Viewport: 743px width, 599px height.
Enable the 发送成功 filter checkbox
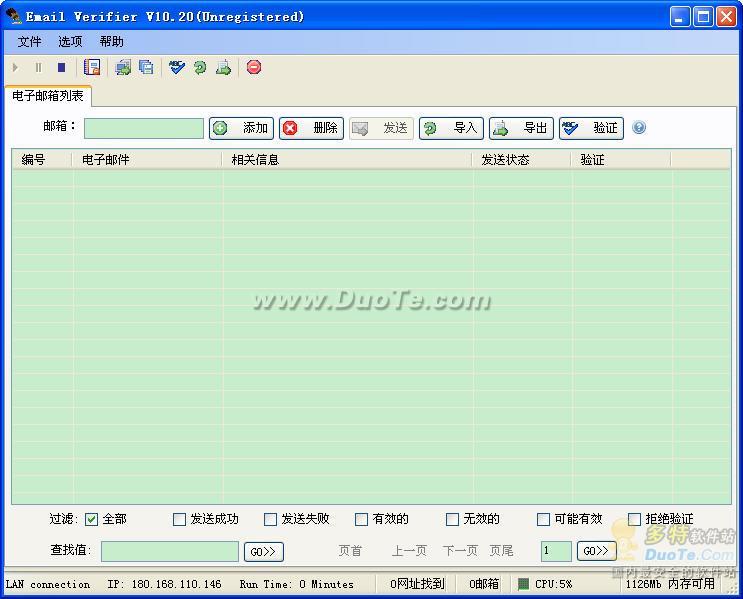179,519
